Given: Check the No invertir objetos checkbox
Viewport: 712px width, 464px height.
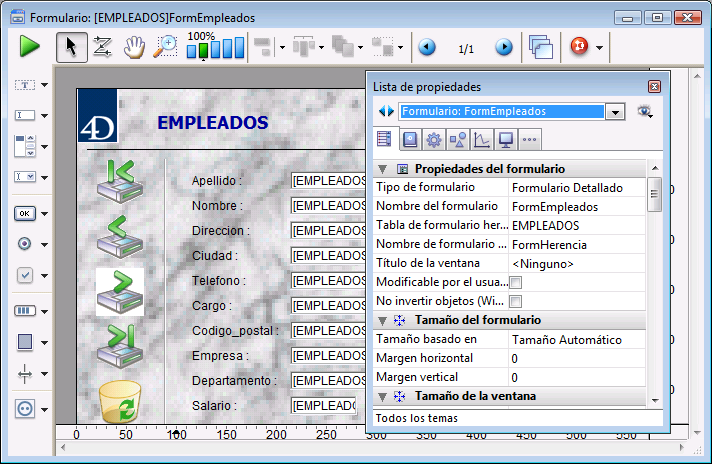Looking at the screenshot, I should click(516, 301).
